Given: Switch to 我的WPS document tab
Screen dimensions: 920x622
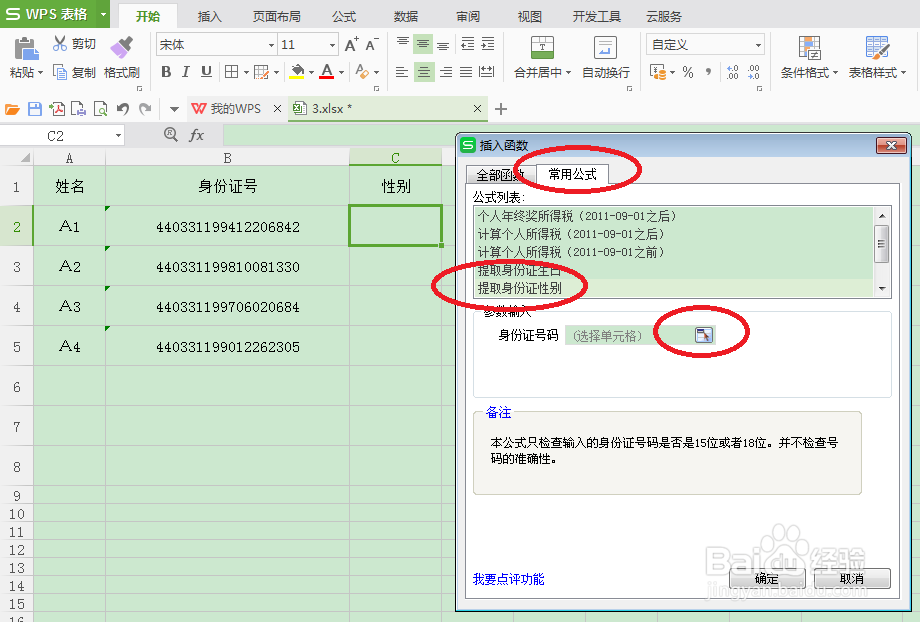Looking at the screenshot, I should 235,109.
